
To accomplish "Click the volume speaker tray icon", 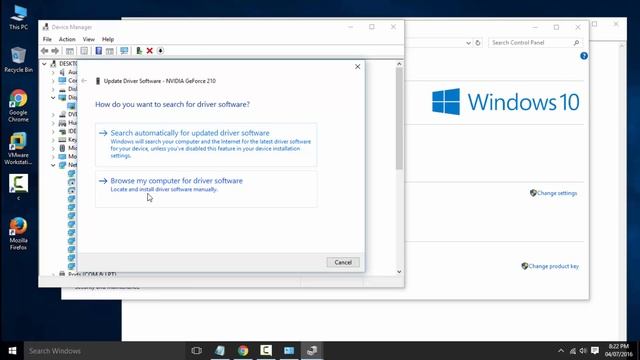I will click(583, 351).
